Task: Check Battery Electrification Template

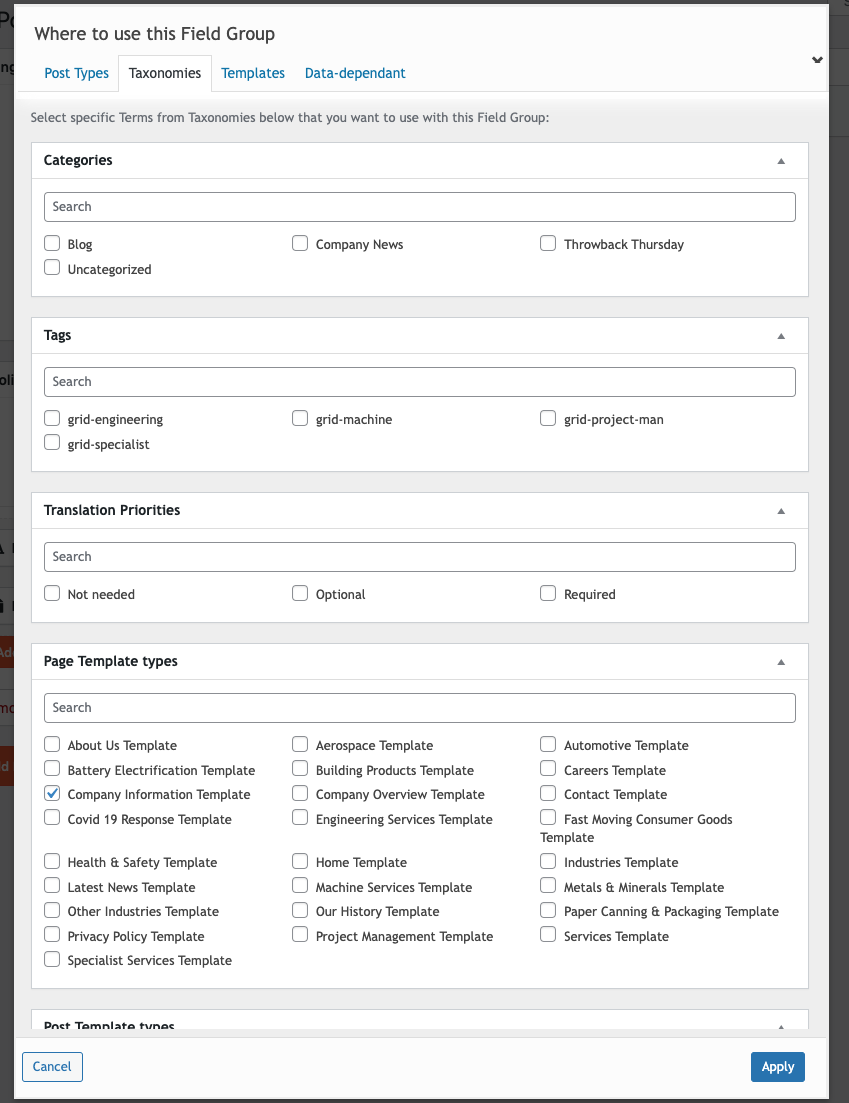Action: (52, 768)
